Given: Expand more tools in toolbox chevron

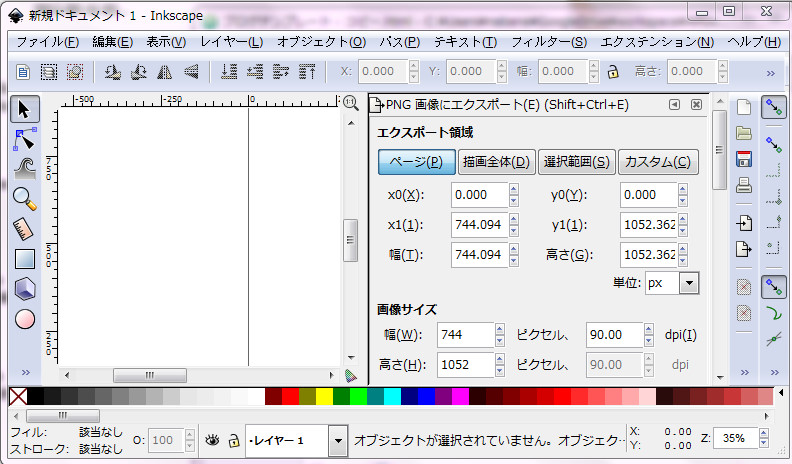Looking at the screenshot, I should coord(25,373).
